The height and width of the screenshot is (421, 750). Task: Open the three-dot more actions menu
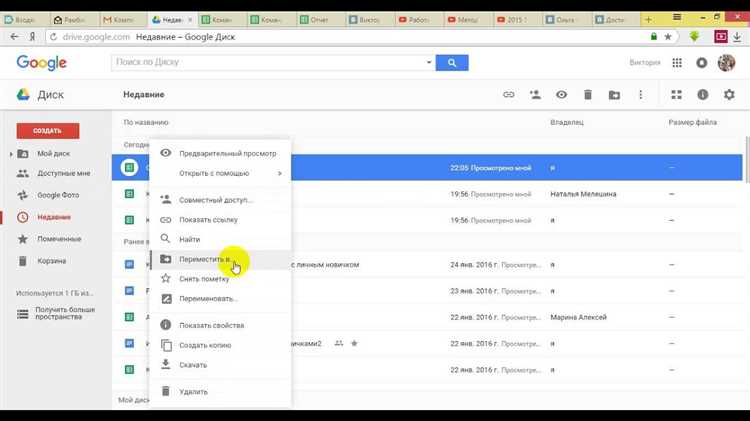coord(641,95)
